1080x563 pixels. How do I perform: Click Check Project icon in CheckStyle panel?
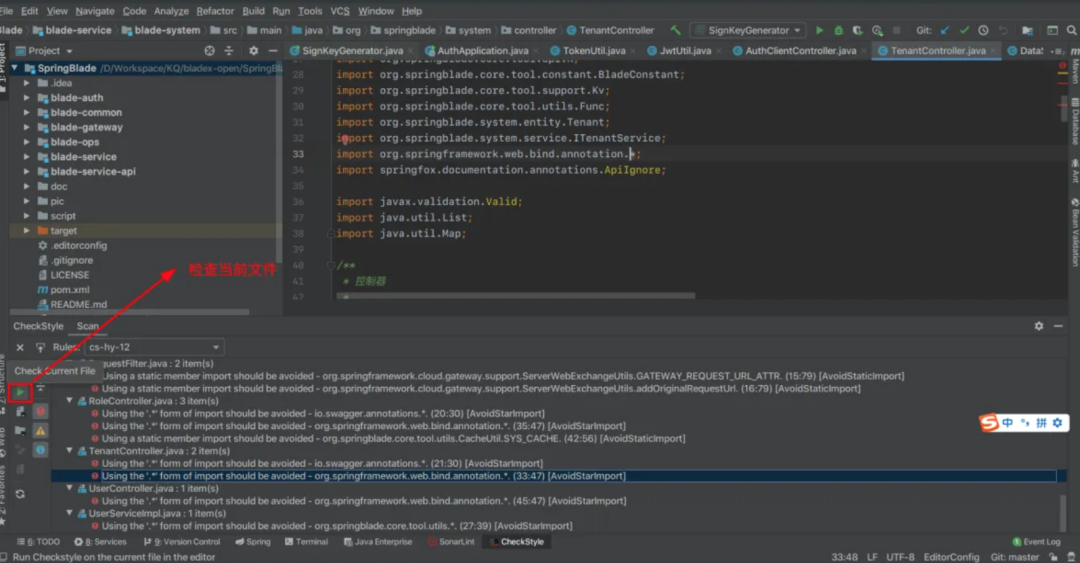coord(20,431)
